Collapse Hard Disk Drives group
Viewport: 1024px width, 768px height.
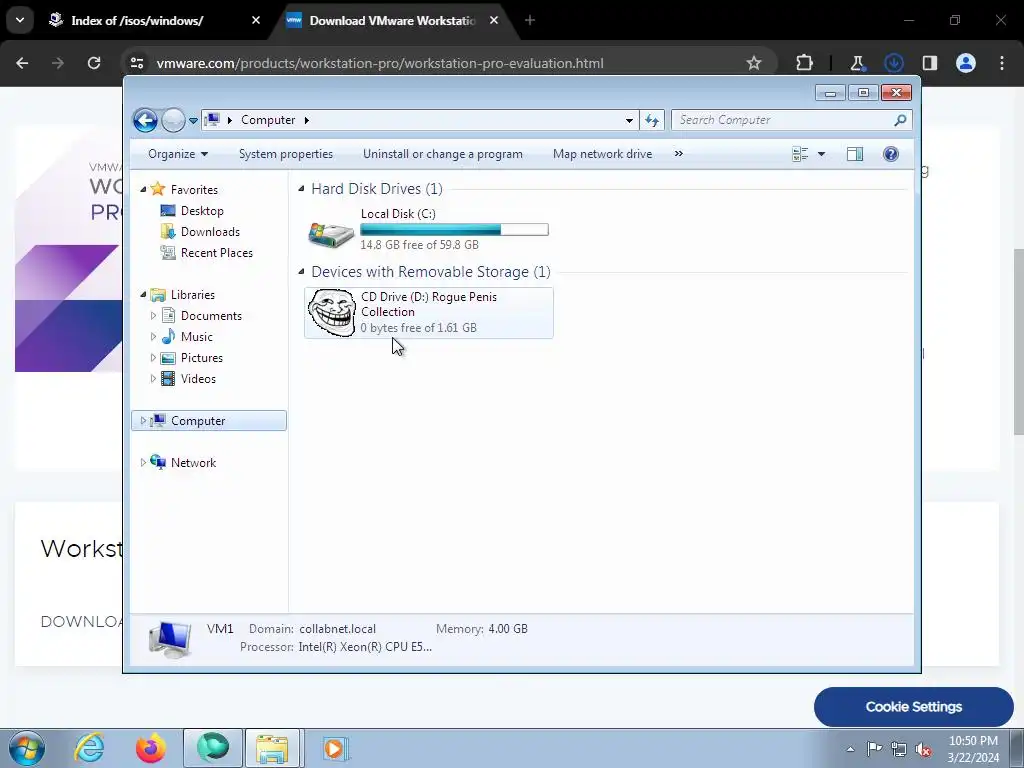pyautogui.click(x=301, y=189)
